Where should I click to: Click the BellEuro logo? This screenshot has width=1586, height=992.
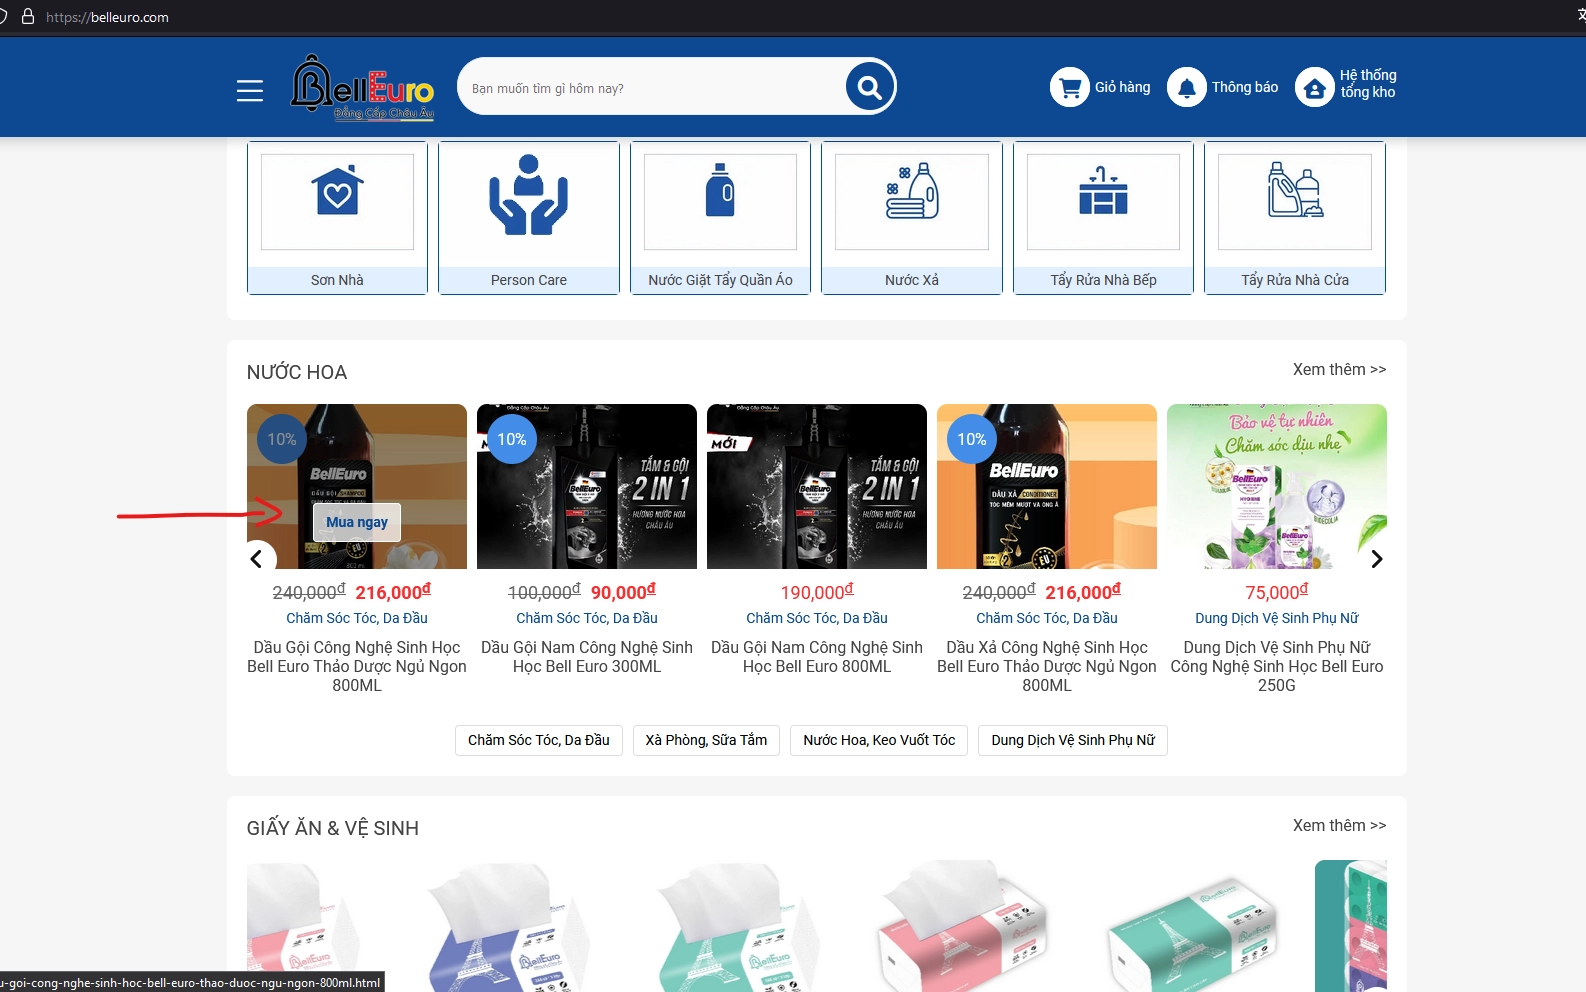pos(362,88)
